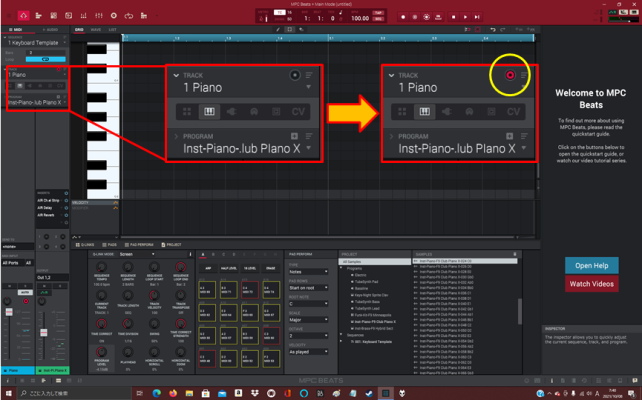Select the WAVE view tab

(x=96, y=29)
